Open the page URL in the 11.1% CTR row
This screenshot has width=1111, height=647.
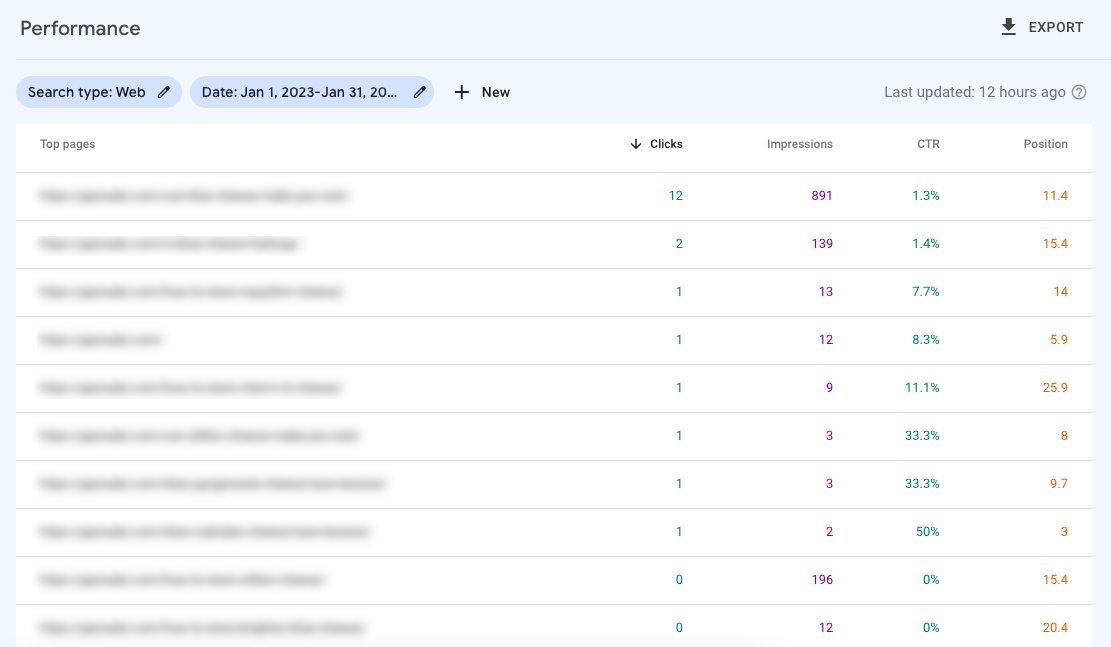pyautogui.click(x=191, y=388)
